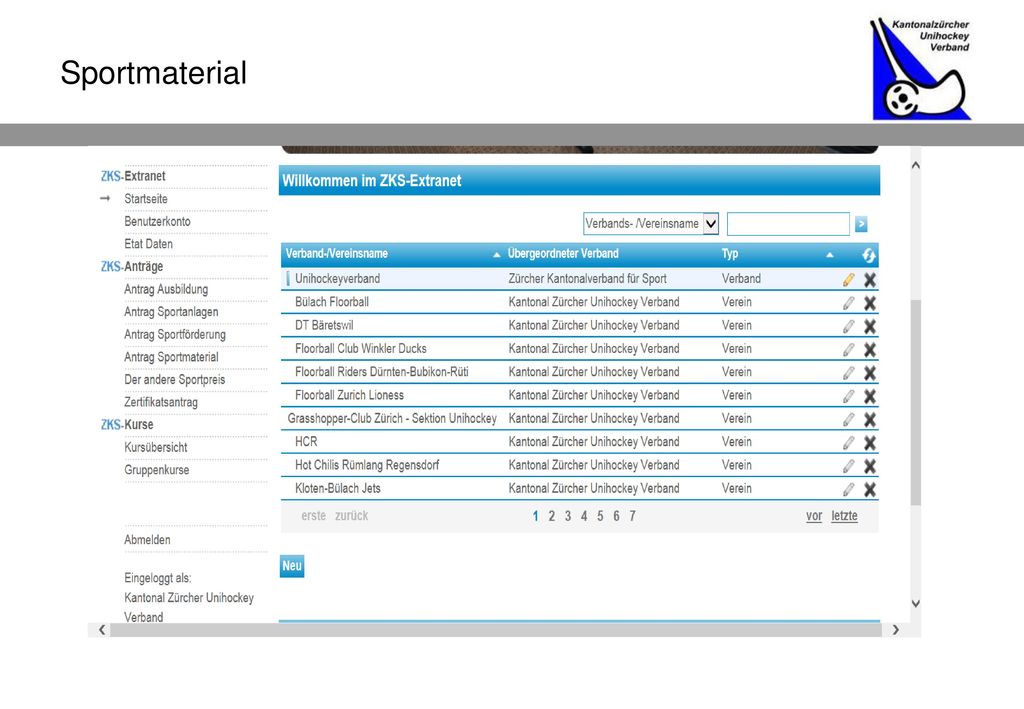The image size is (1024, 709).
Task: Open Antrag Sportmaterial
Action: coord(171,357)
